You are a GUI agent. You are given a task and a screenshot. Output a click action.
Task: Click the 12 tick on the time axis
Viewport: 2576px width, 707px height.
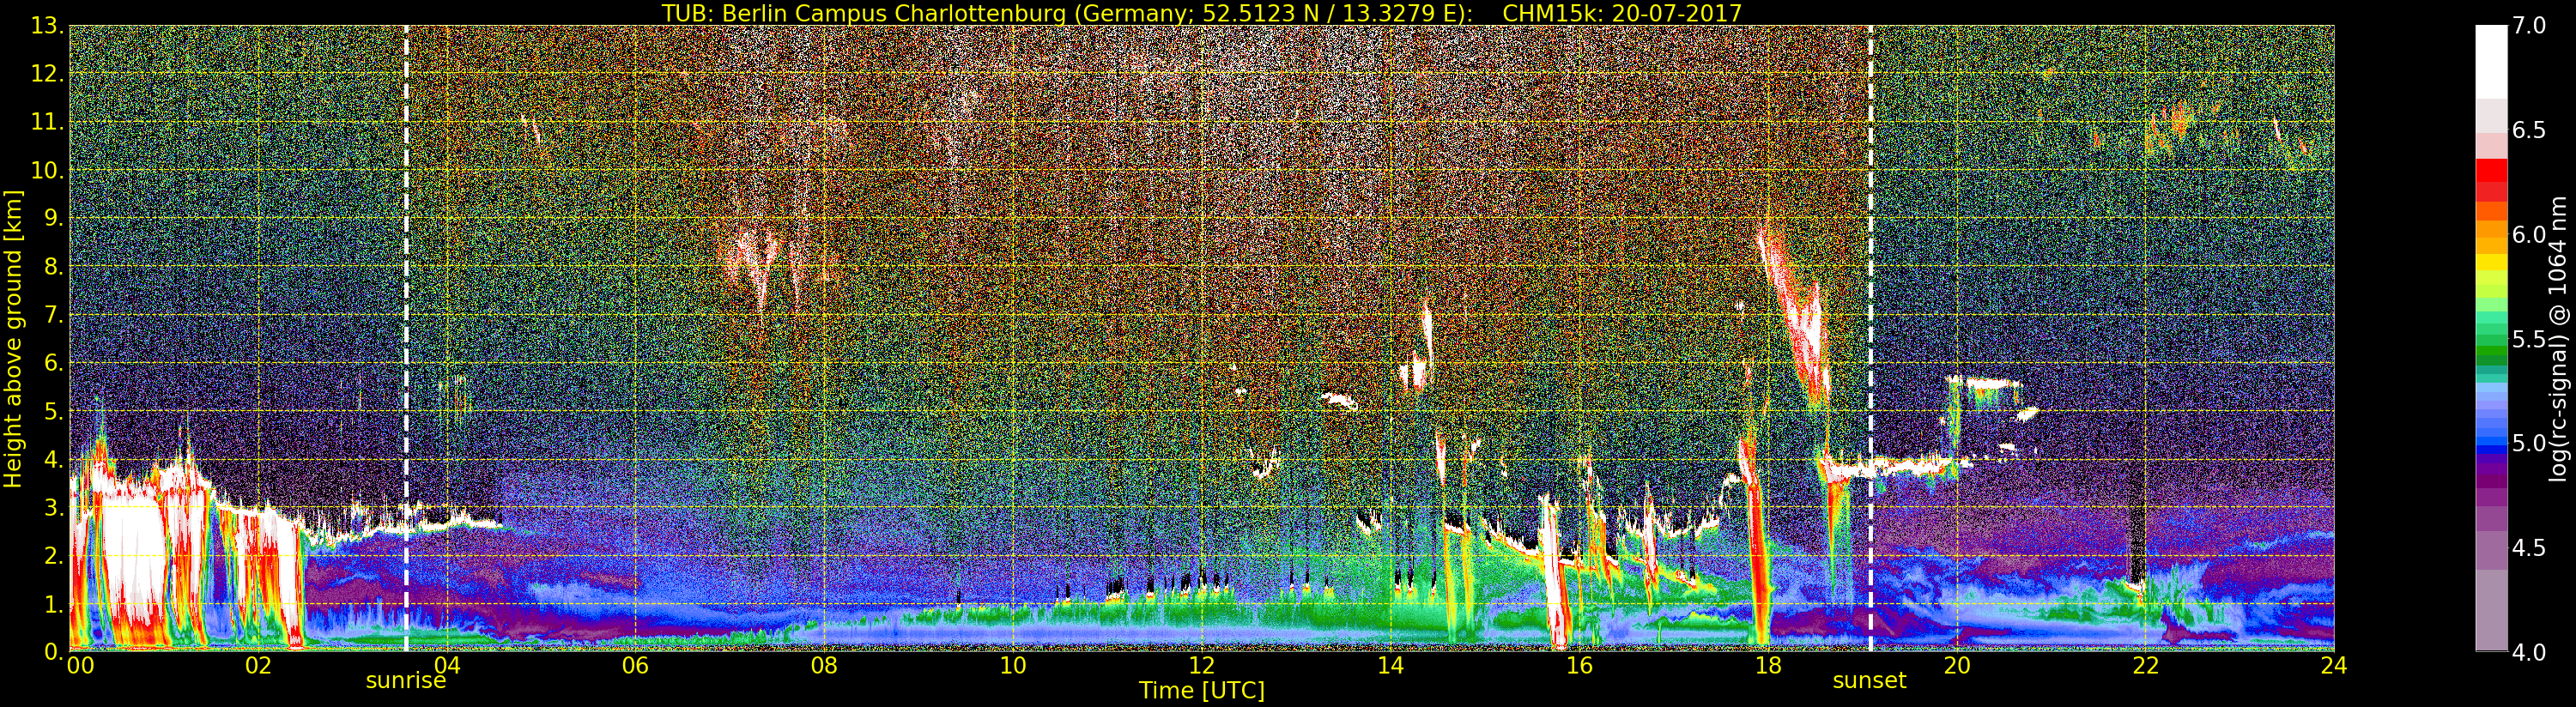[x=1201, y=665]
